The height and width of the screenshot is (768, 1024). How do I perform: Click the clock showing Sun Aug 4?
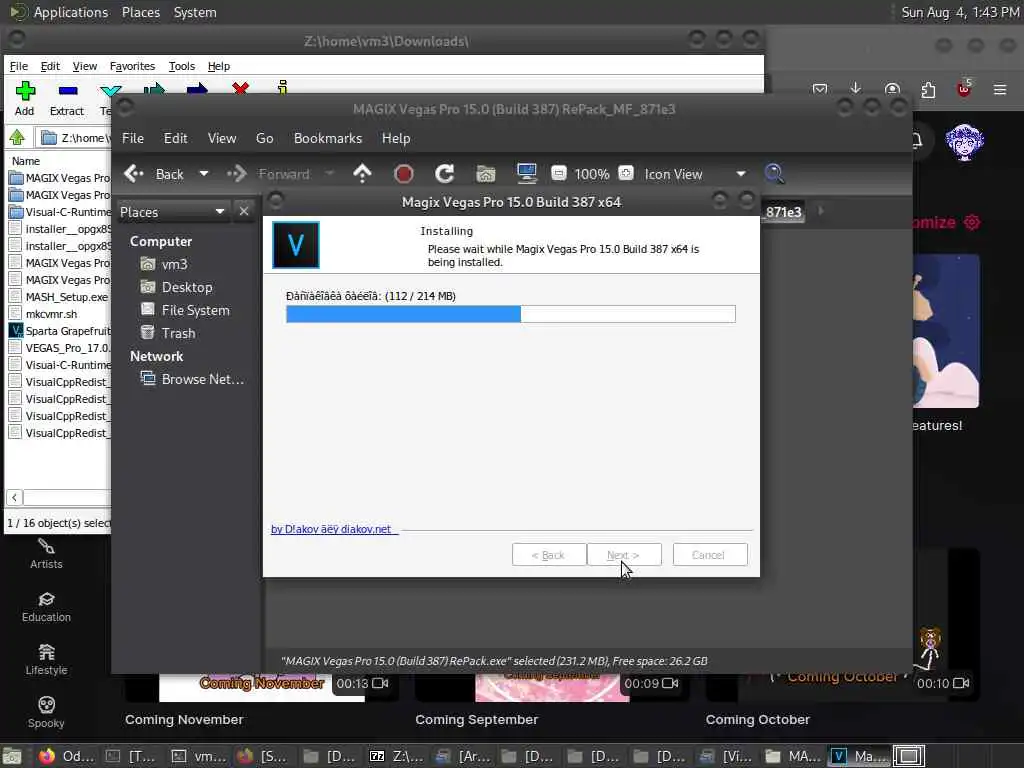tap(960, 12)
